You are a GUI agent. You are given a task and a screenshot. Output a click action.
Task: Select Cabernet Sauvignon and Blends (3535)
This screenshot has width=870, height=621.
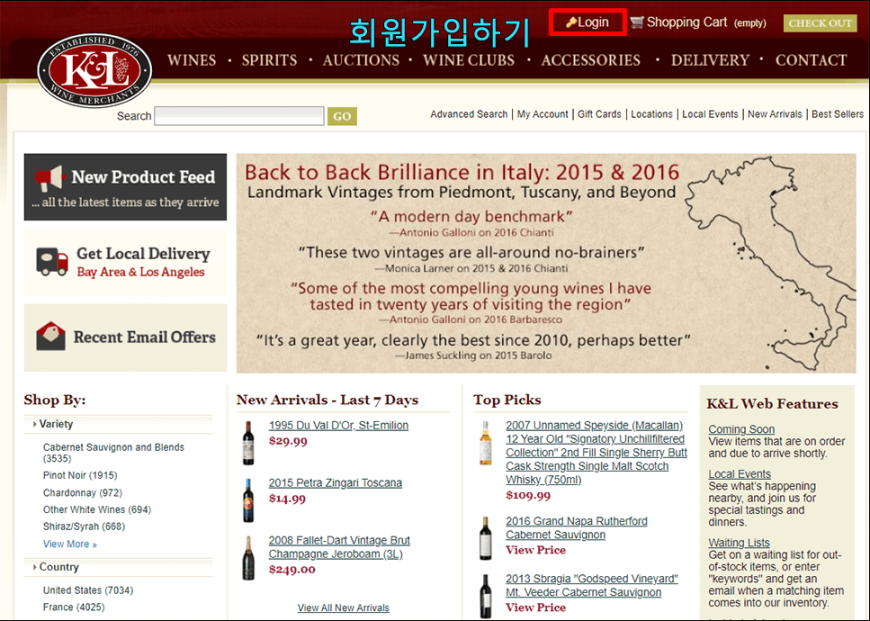114,453
